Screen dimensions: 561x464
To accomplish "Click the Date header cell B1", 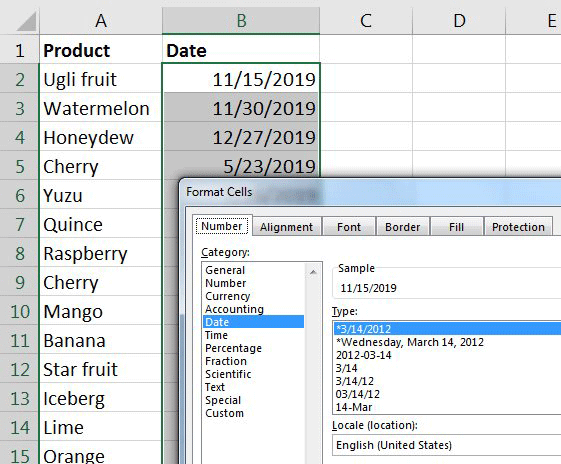I will [241, 50].
